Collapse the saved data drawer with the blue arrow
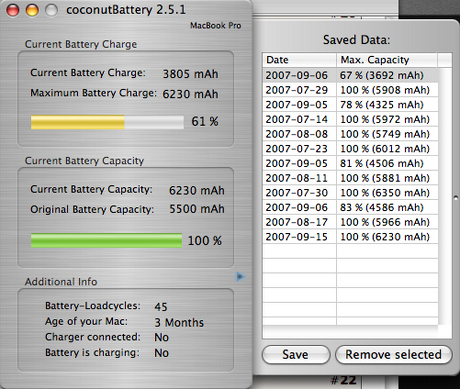The height and width of the screenshot is (389, 460). tap(240, 276)
